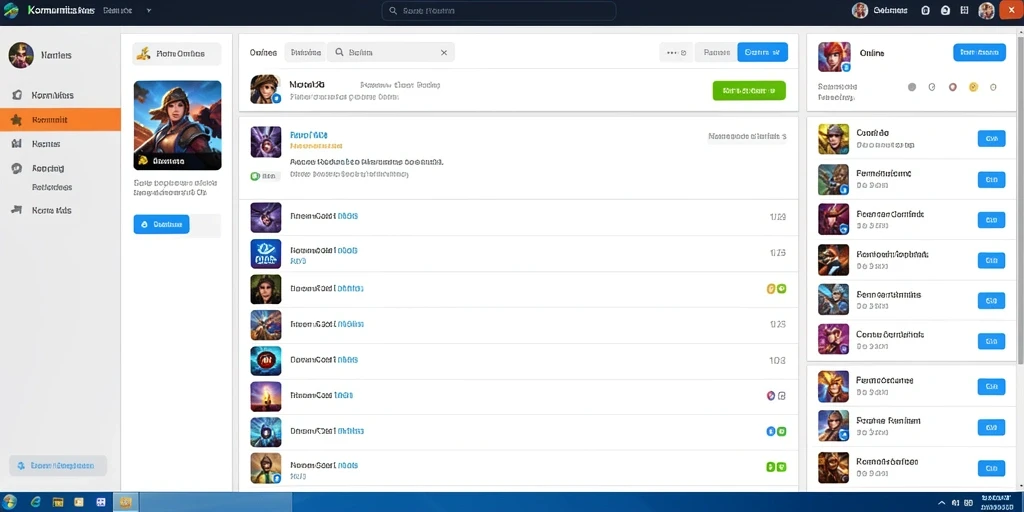
Task: Open the raccoon-like character thumbnail in the right list
Action: pyautogui.click(x=833, y=260)
